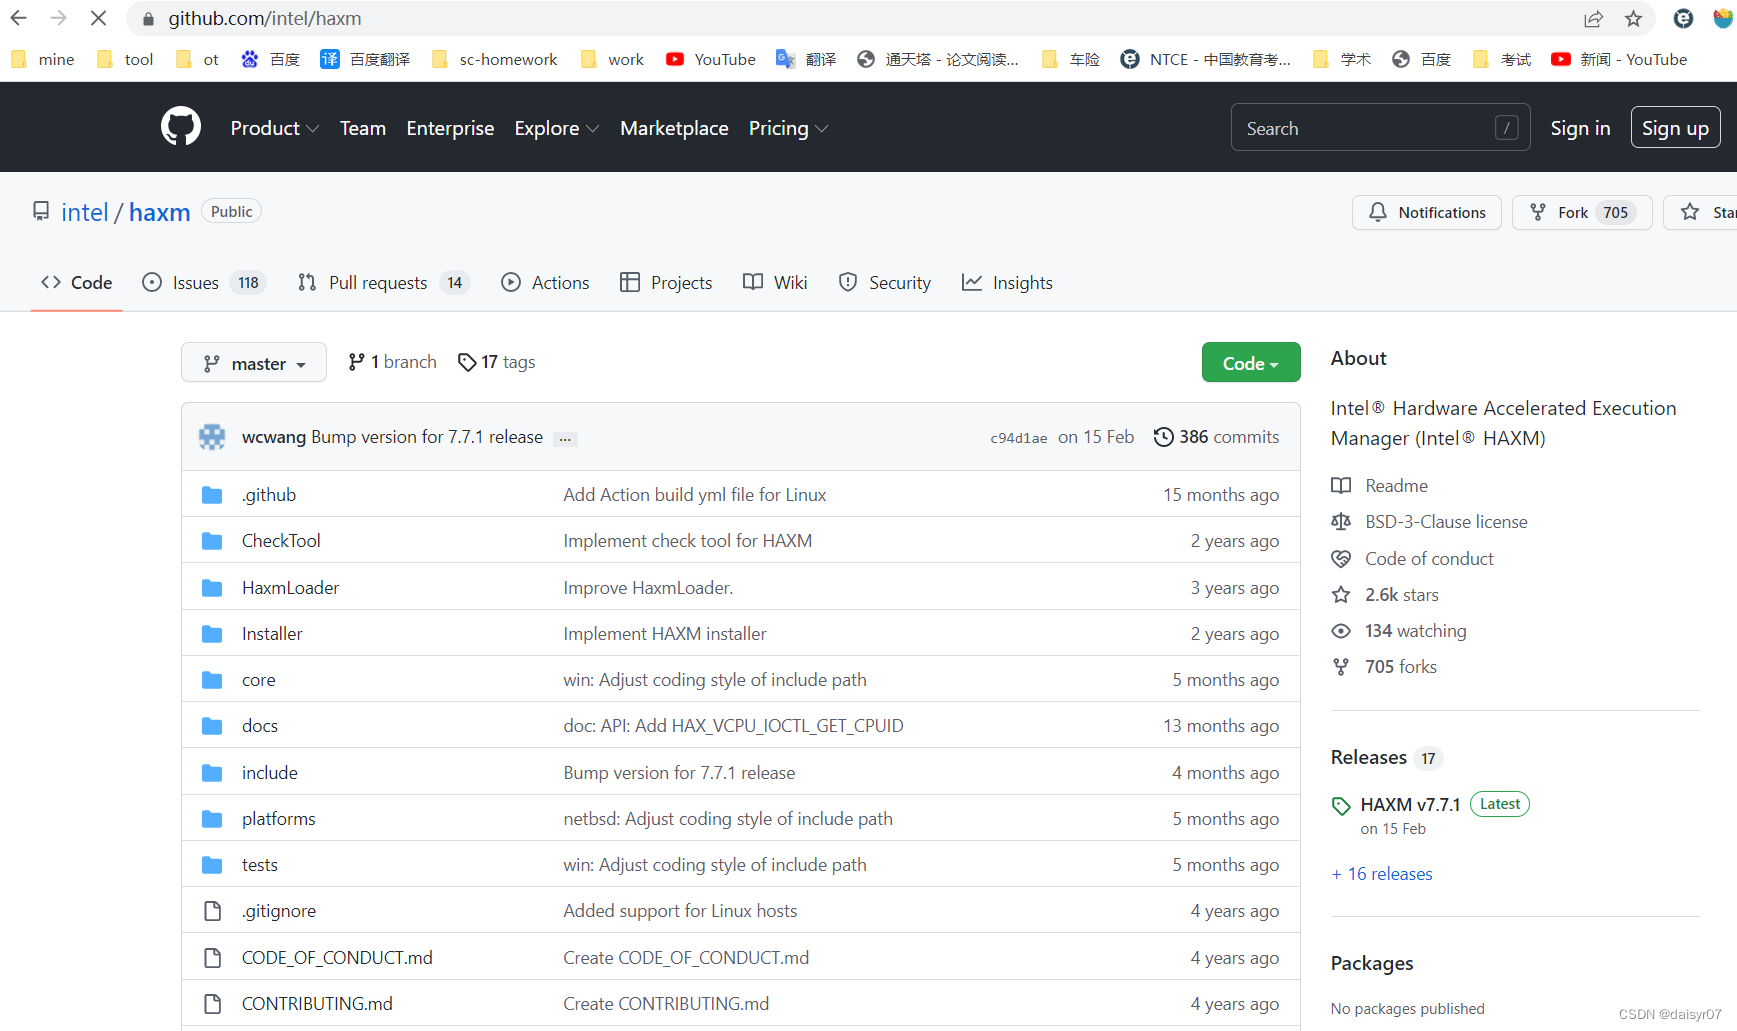This screenshot has height=1031, width=1737.
Task: Open the YouTube bookmark
Action: (711, 59)
